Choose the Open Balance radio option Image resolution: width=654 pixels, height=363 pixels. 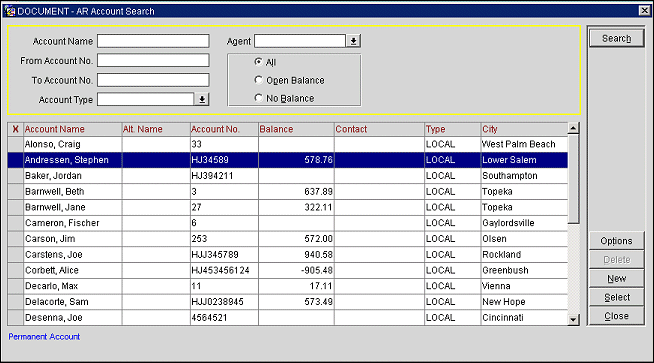pos(259,80)
